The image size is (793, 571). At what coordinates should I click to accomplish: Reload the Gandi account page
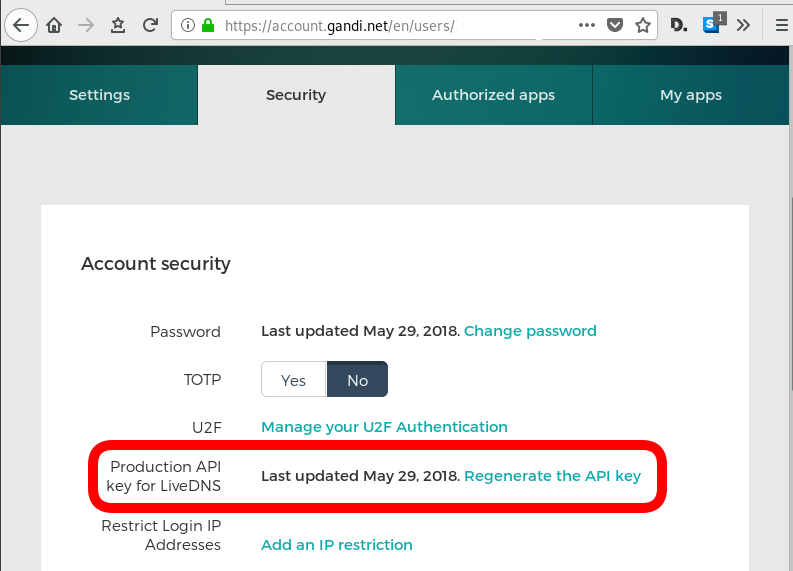[150, 25]
